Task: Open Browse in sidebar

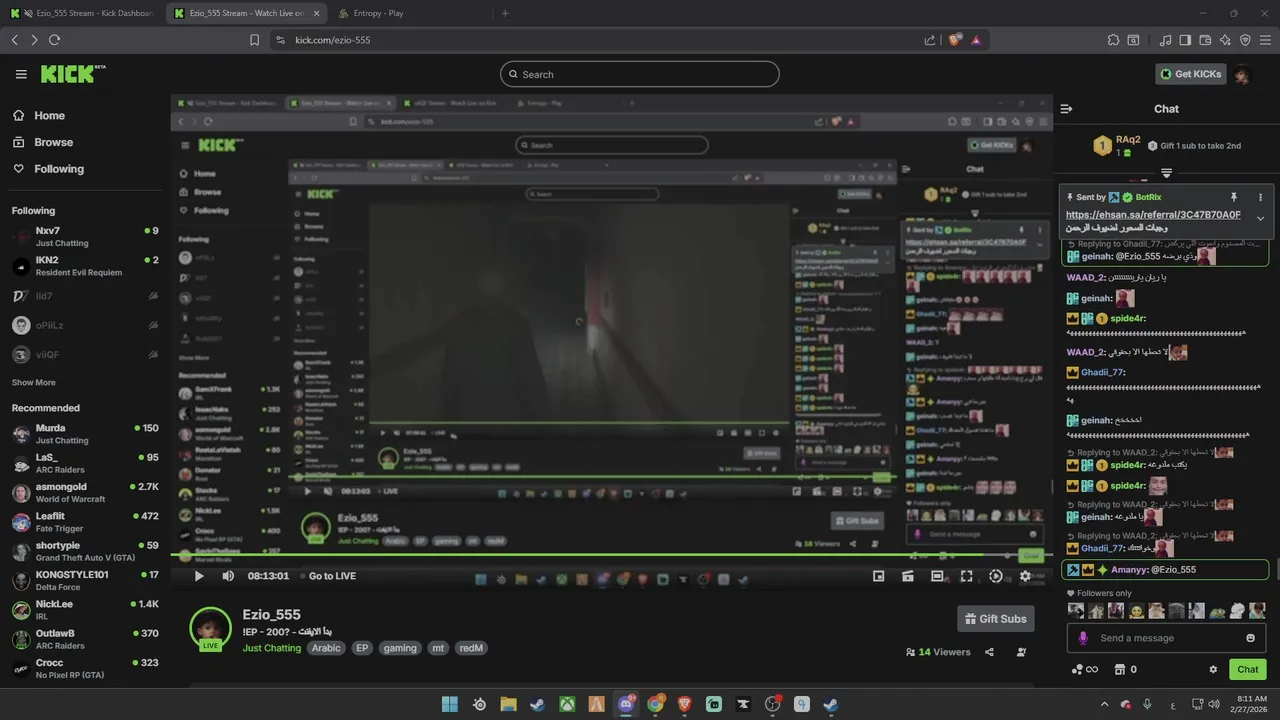Action: pyautogui.click(x=44, y=142)
